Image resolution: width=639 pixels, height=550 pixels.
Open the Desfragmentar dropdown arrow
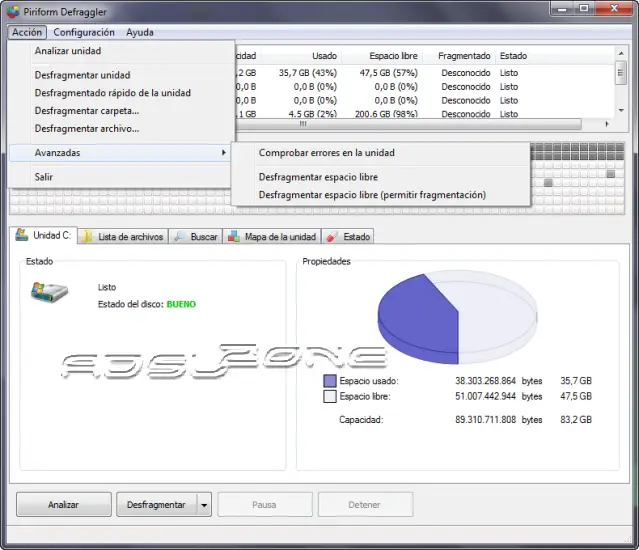204,505
